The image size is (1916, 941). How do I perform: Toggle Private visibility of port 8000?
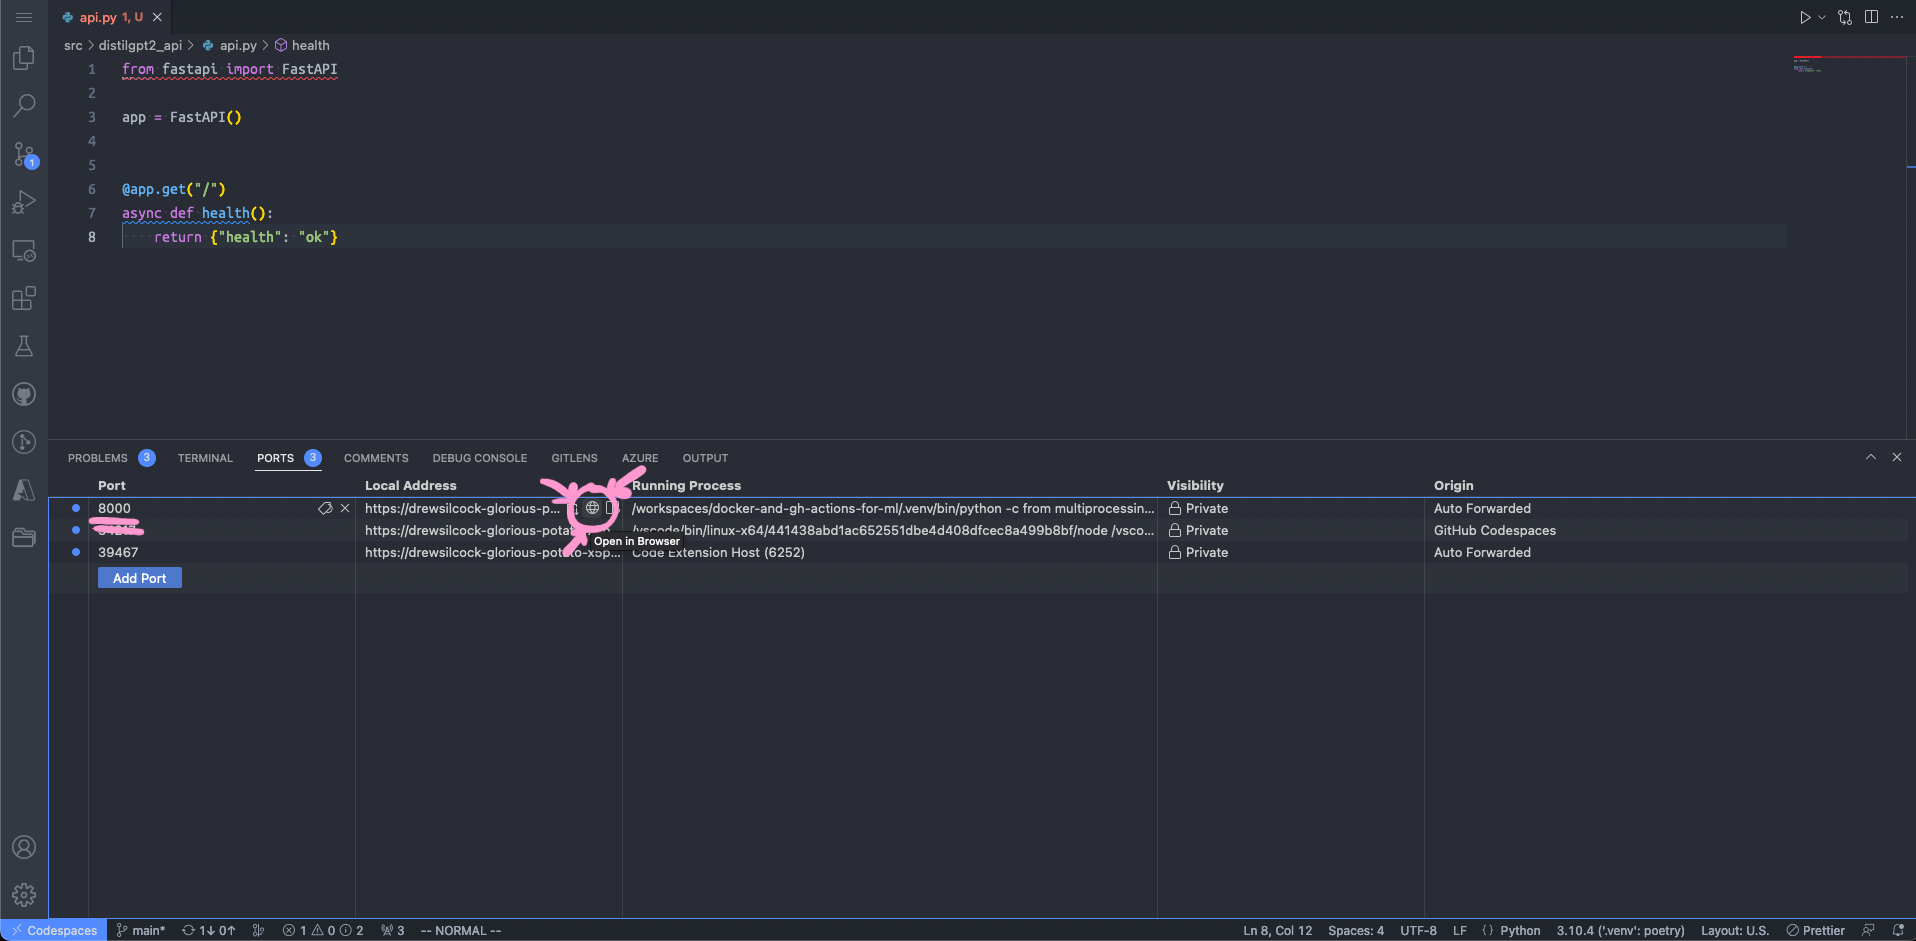1198,508
